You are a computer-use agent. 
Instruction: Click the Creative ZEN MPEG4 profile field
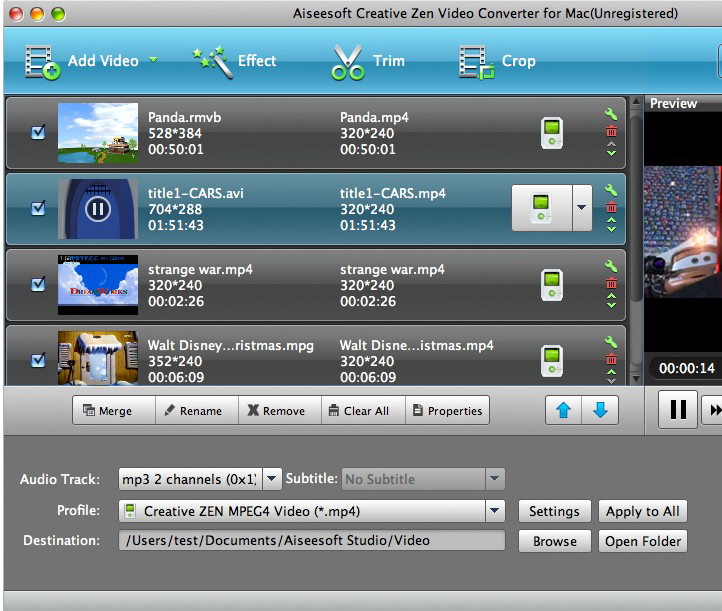tap(302, 511)
